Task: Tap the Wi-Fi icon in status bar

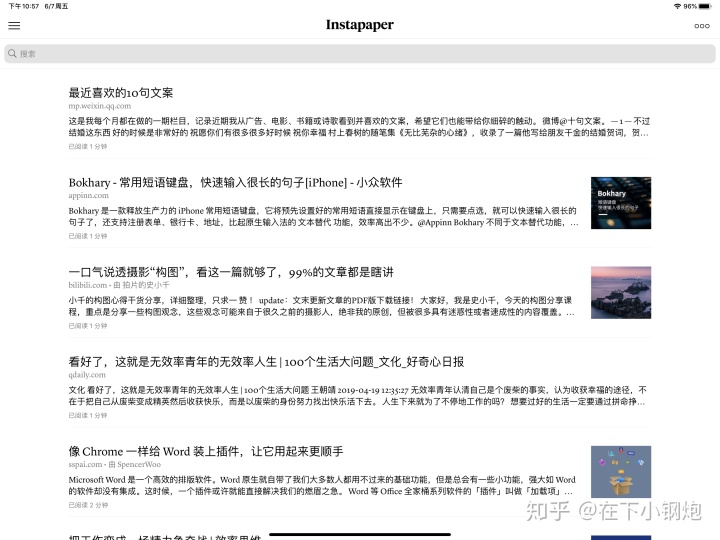Action: [x=677, y=6]
